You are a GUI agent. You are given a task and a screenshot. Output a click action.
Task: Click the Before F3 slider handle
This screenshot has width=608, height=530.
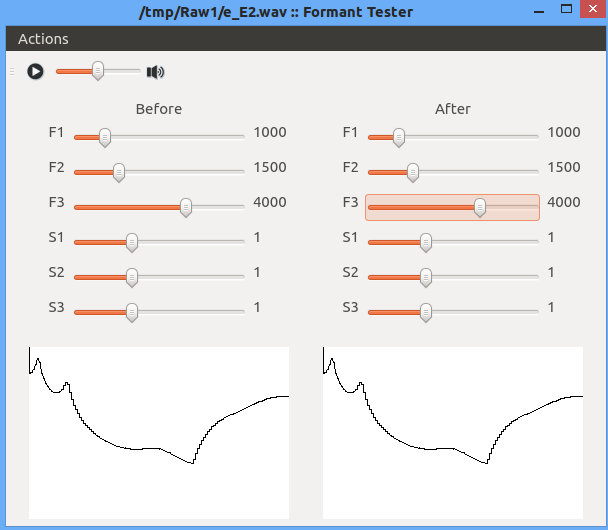pos(186,207)
